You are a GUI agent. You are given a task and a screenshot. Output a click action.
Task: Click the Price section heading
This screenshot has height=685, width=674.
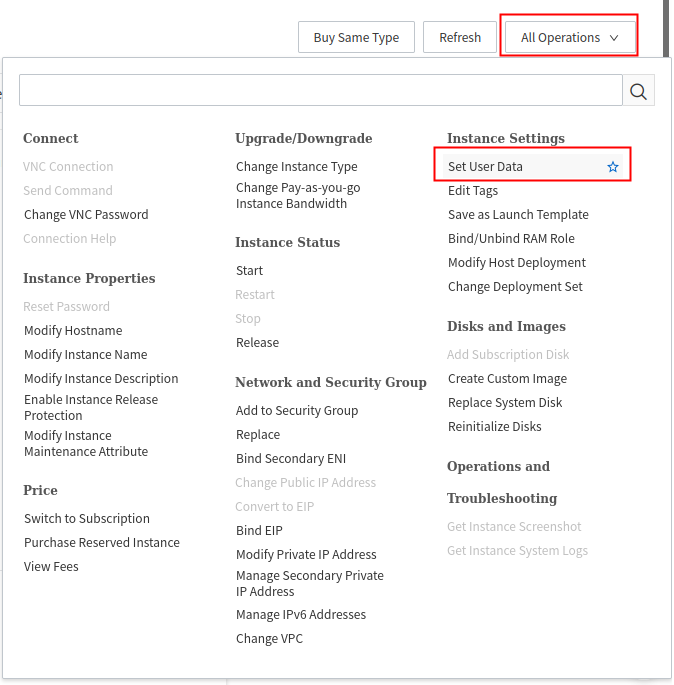pyautogui.click(x=40, y=490)
